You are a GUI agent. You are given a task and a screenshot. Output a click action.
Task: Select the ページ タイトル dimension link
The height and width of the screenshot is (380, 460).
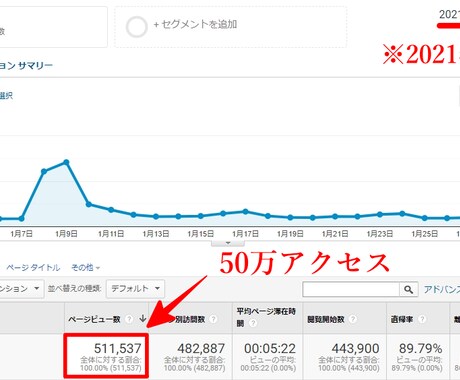tap(33, 267)
